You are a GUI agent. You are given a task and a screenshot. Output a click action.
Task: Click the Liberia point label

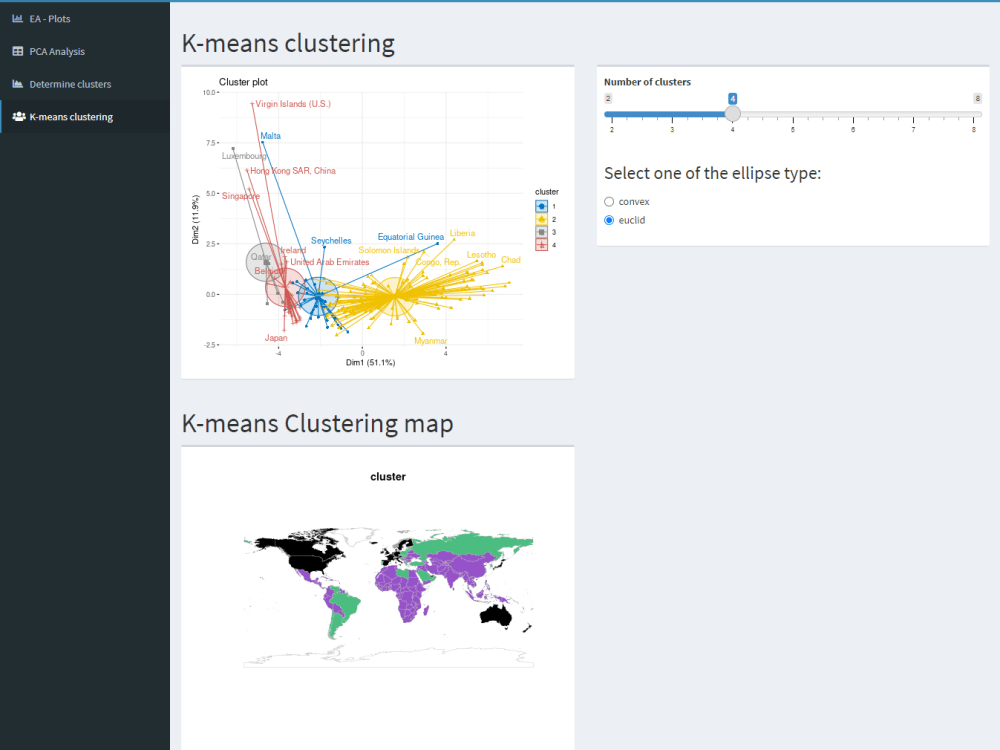coord(462,233)
